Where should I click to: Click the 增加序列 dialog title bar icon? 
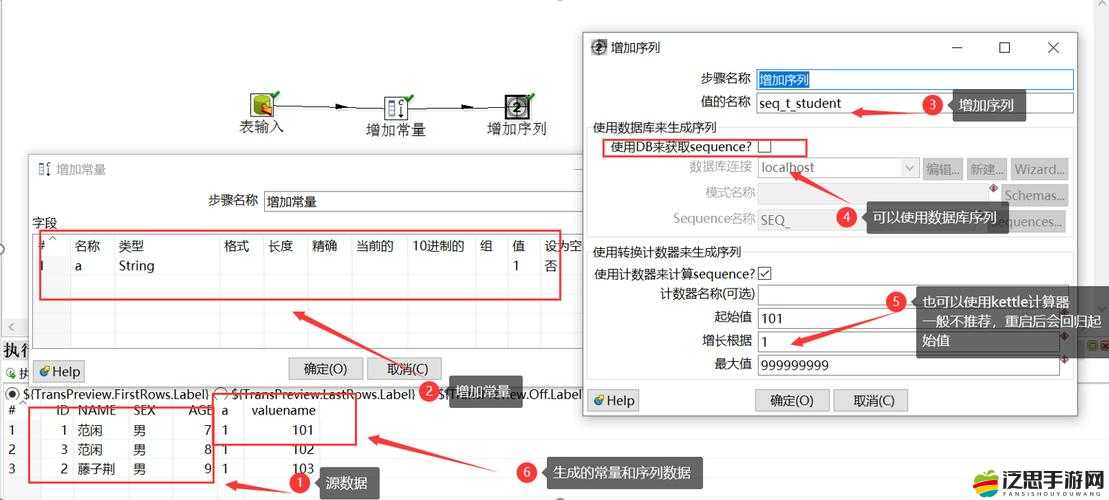pyautogui.click(x=598, y=47)
